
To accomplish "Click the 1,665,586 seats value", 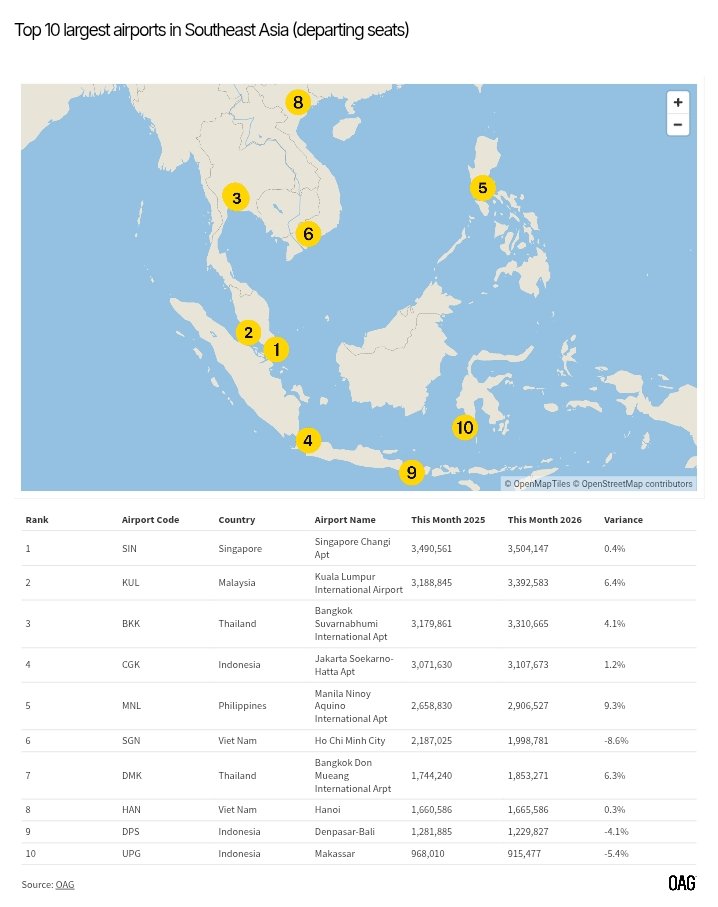I will (528, 810).
